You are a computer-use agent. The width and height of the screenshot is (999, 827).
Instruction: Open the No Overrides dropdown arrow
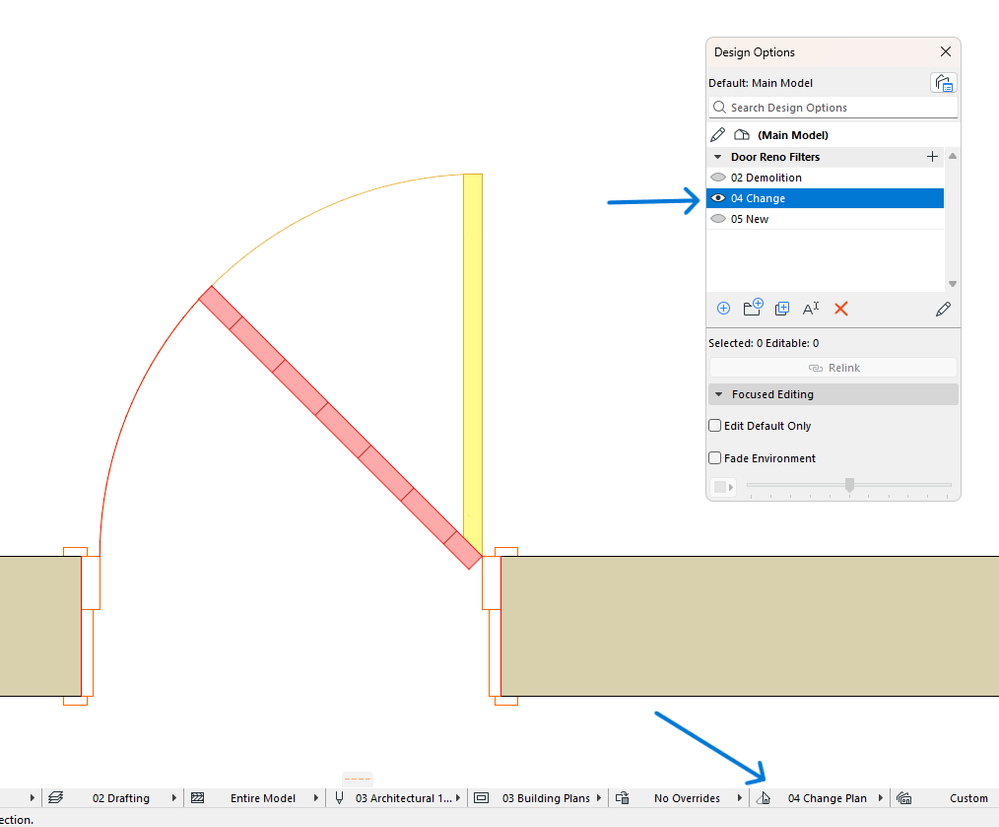(740, 798)
